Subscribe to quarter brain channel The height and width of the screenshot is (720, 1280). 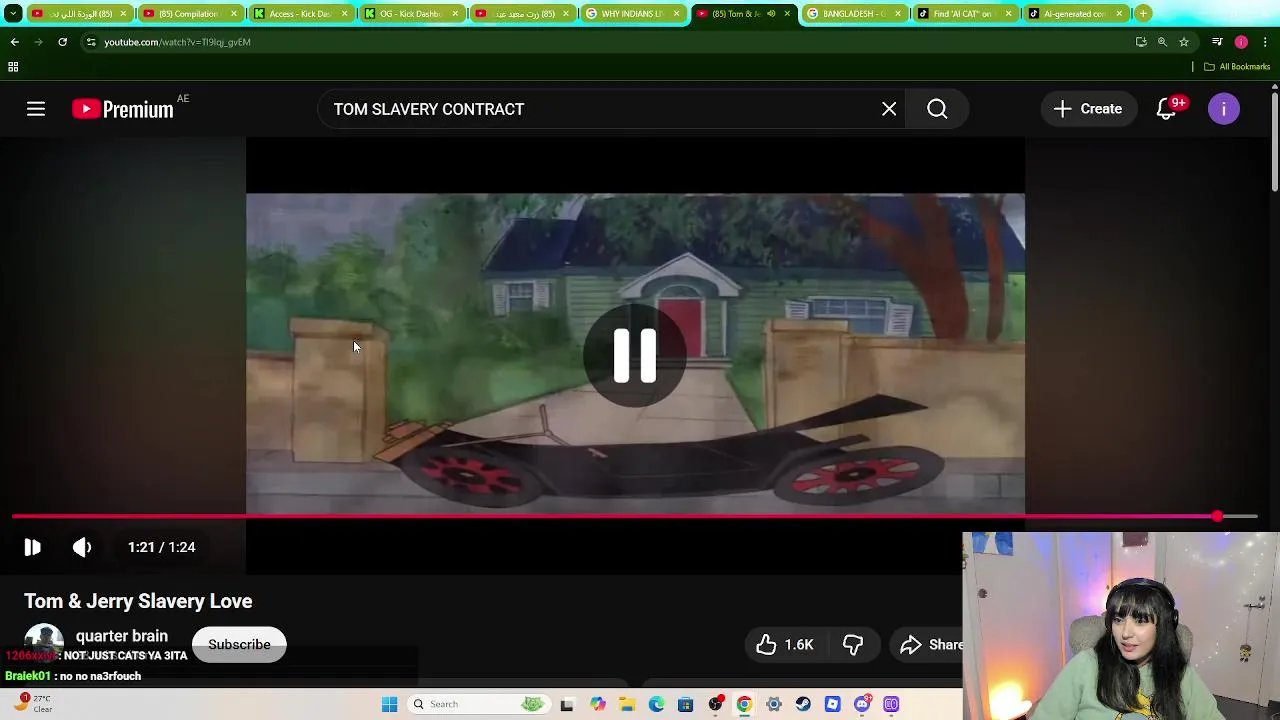239,645
